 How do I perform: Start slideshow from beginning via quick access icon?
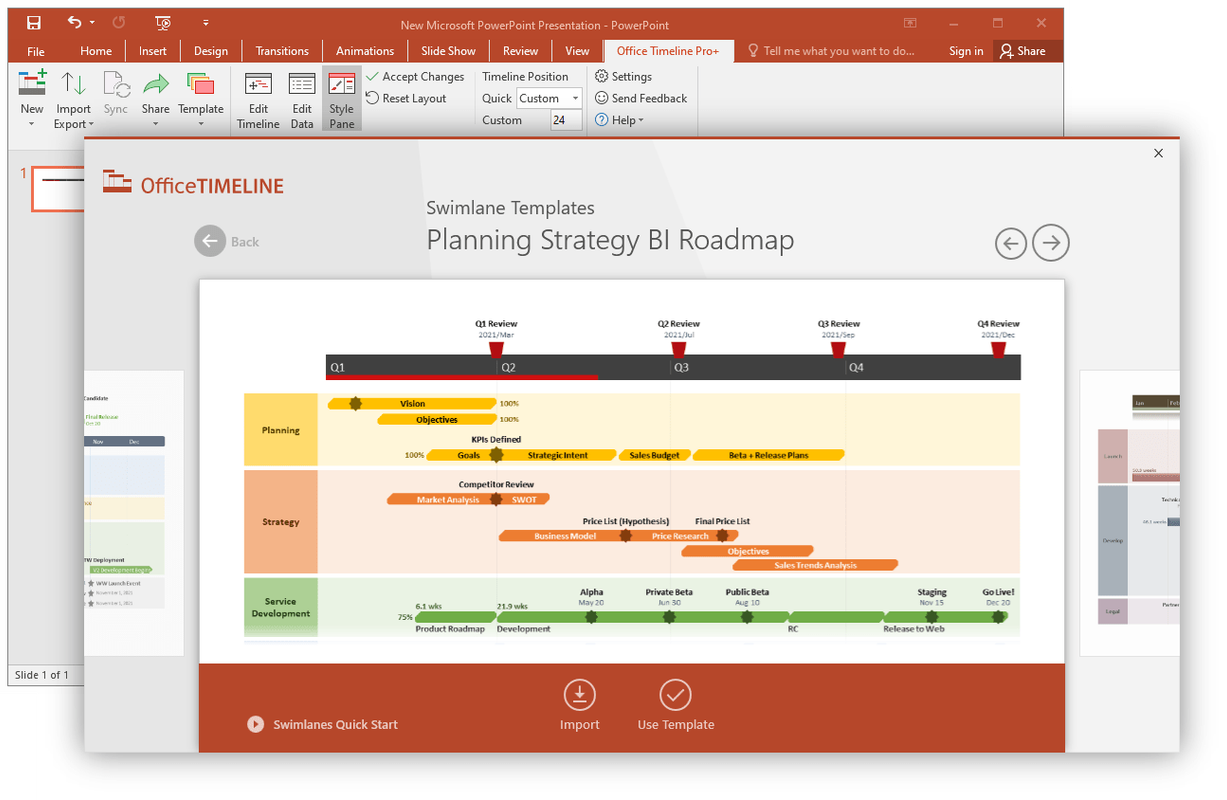tap(163, 22)
